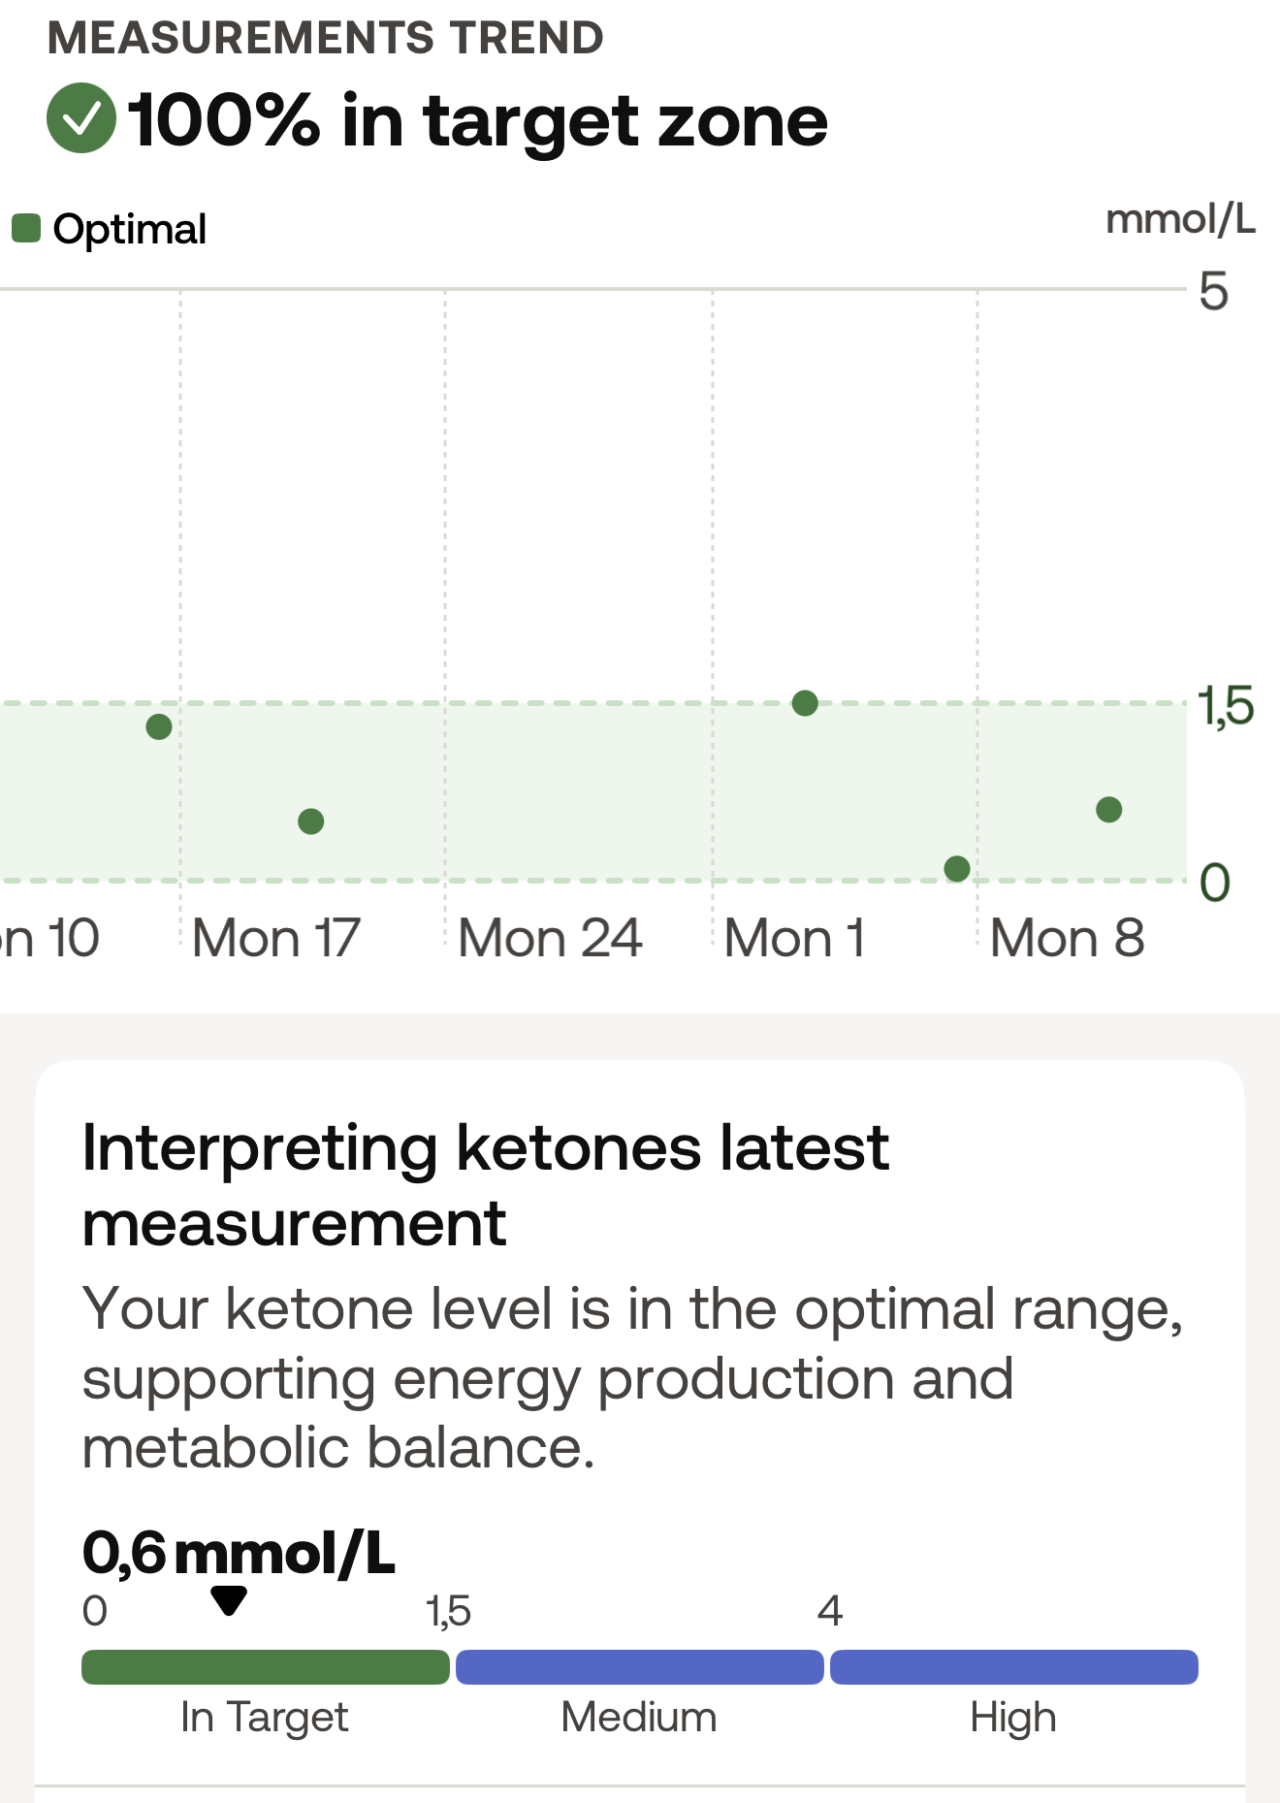Click the green checkmark target zone icon

click(x=81, y=118)
